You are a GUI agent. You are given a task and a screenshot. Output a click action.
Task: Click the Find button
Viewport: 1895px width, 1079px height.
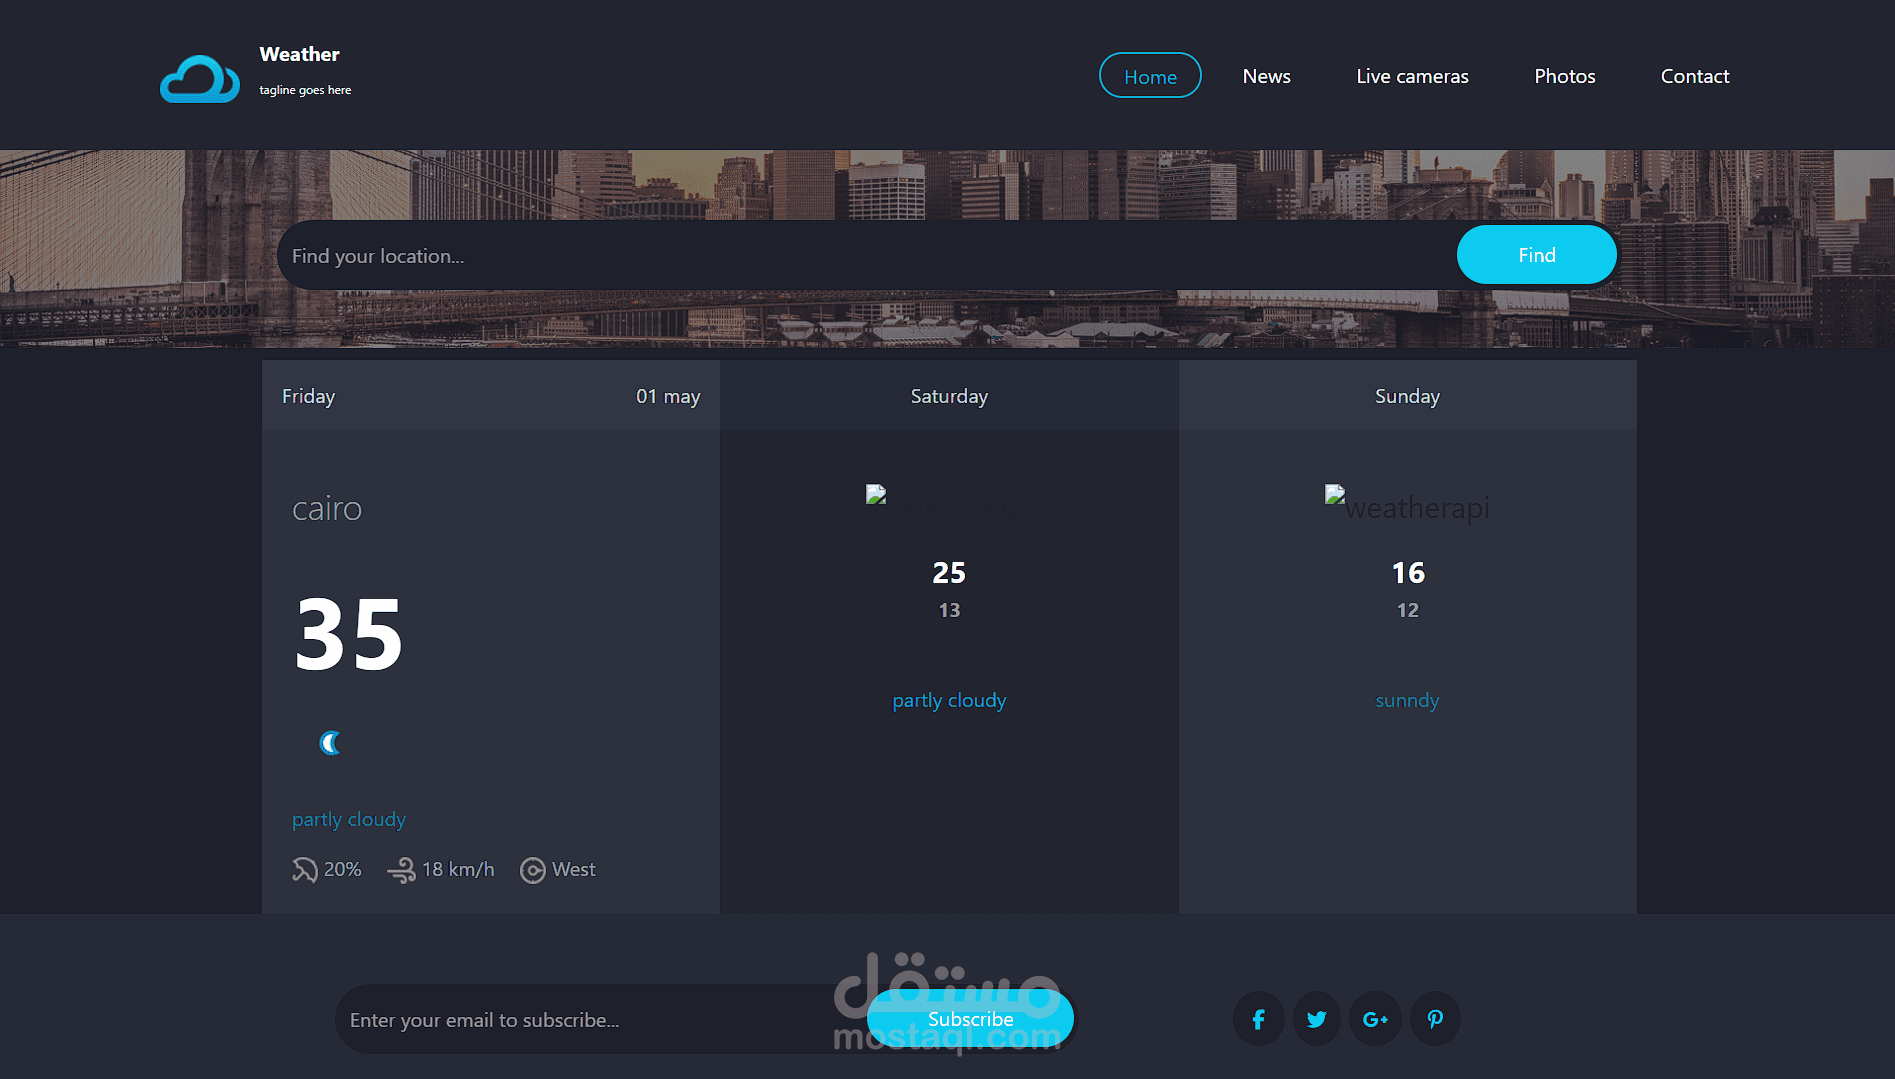1536,255
